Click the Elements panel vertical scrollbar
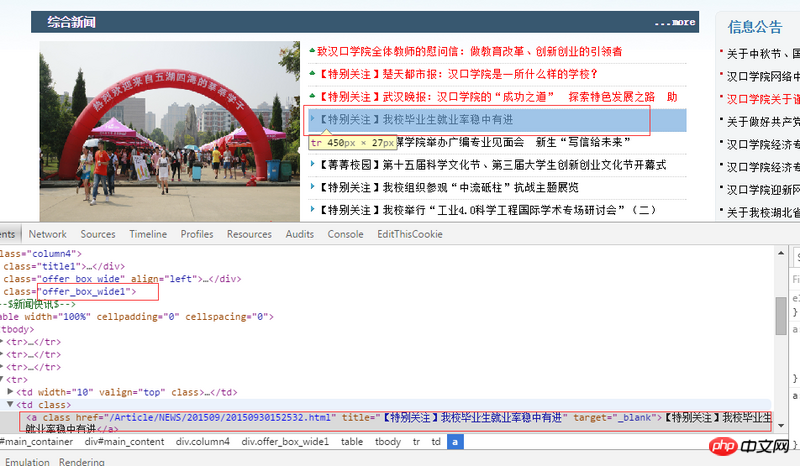 [x=780, y=315]
